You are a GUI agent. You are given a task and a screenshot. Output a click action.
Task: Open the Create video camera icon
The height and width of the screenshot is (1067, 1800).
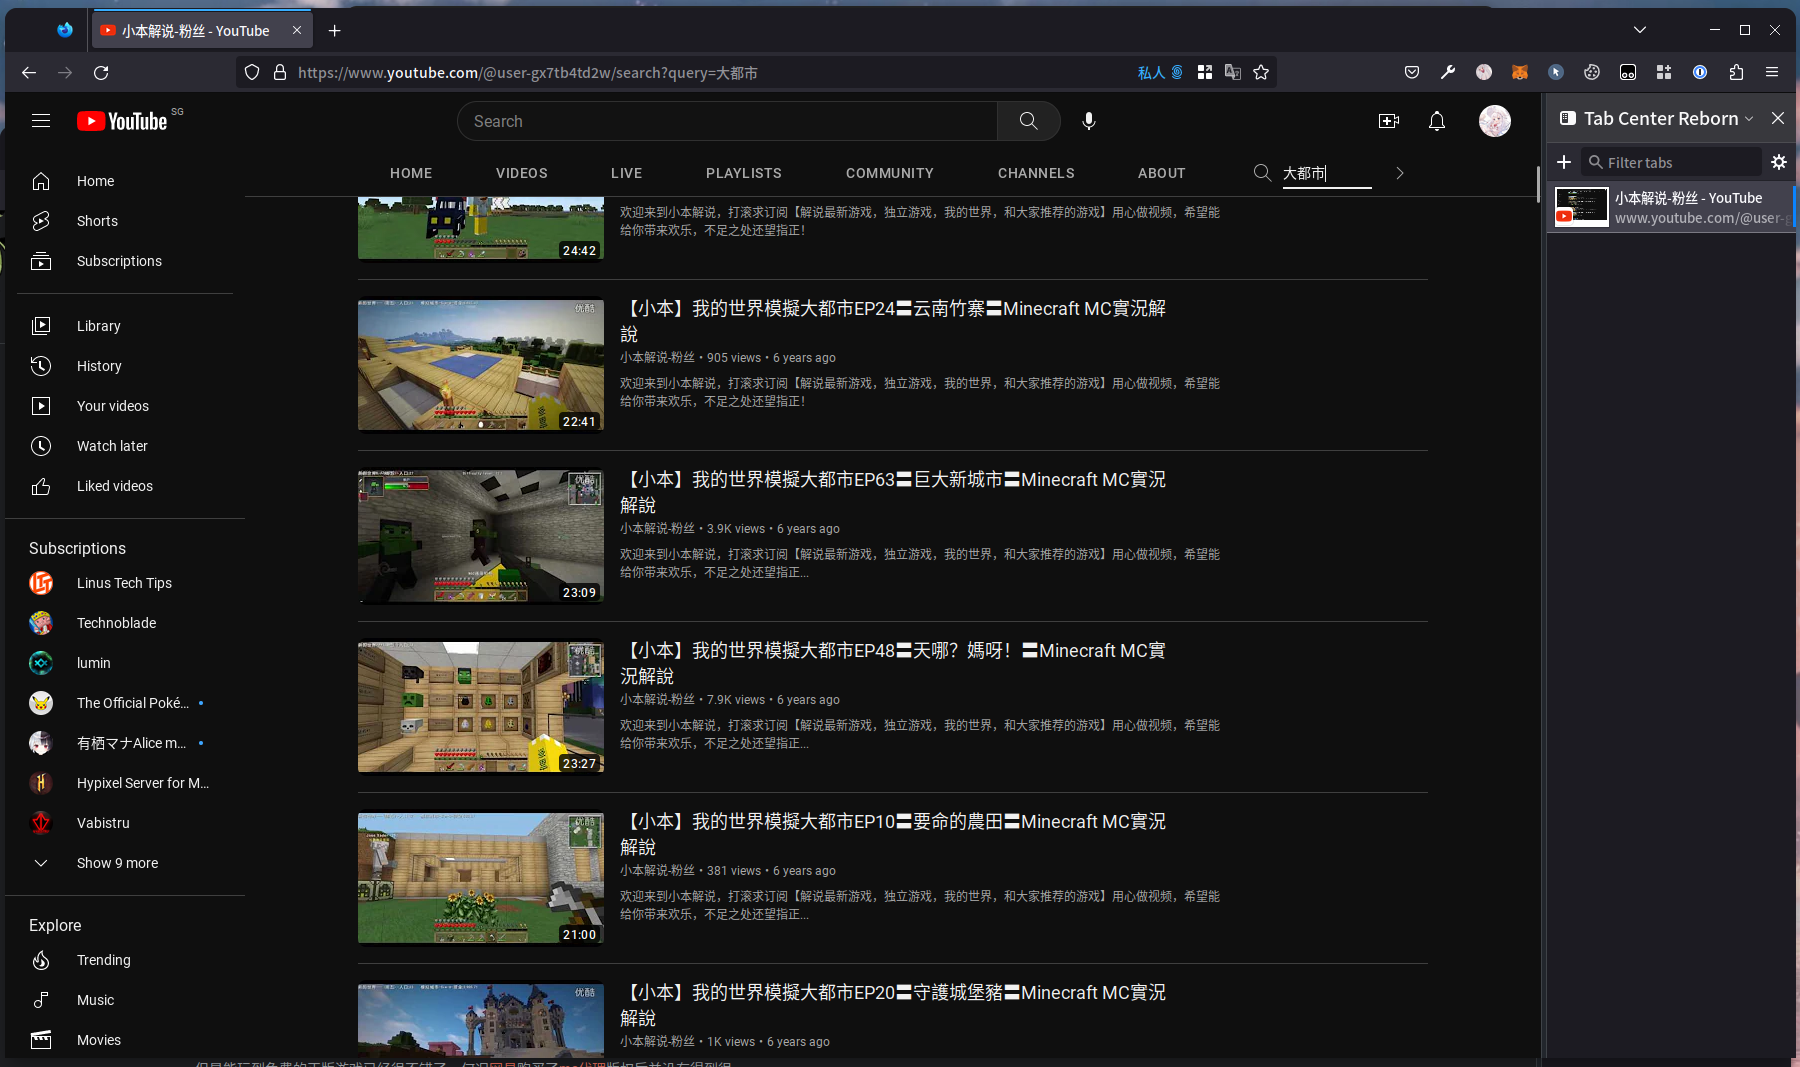pyautogui.click(x=1389, y=121)
